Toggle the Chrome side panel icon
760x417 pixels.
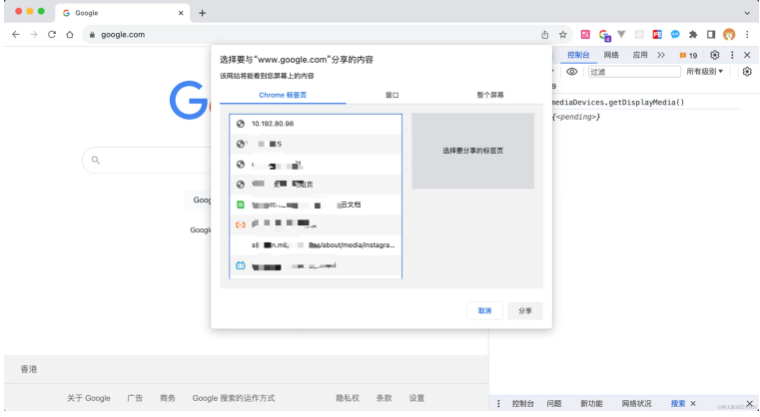pyautogui.click(x=711, y=34)
